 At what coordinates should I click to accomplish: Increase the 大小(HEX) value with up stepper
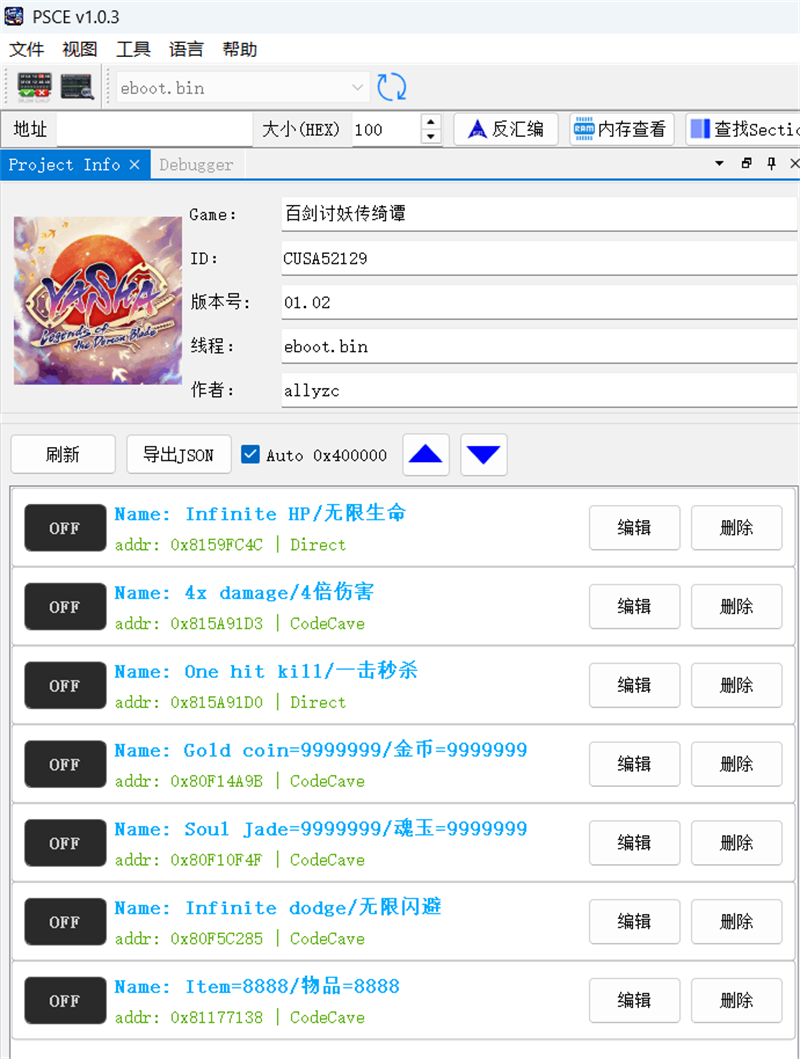tap(431, 122)
